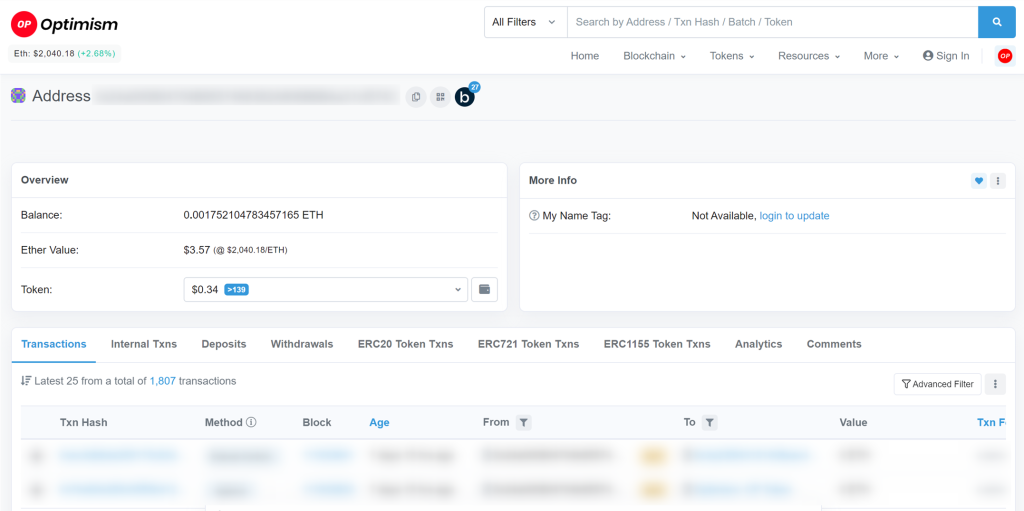The width and height of the screenshot is (1024, 511).
Task: Filter transactions by To column
Action: tap(709, 423)
